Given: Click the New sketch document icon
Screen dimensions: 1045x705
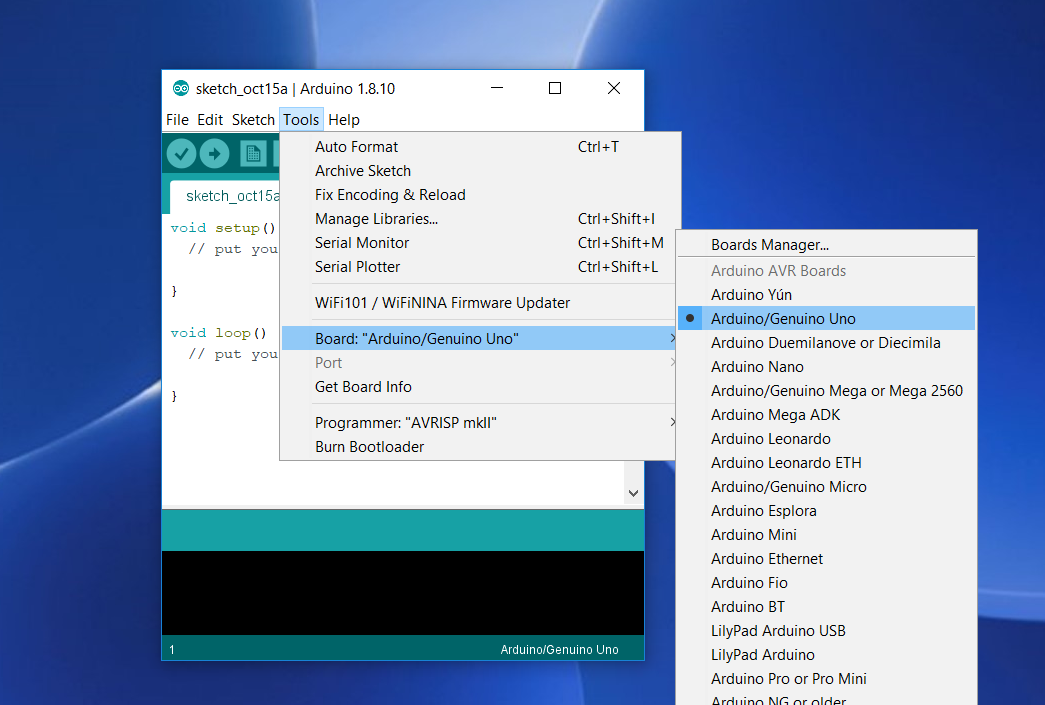Looking at the screenshot, I should [253, 154].
